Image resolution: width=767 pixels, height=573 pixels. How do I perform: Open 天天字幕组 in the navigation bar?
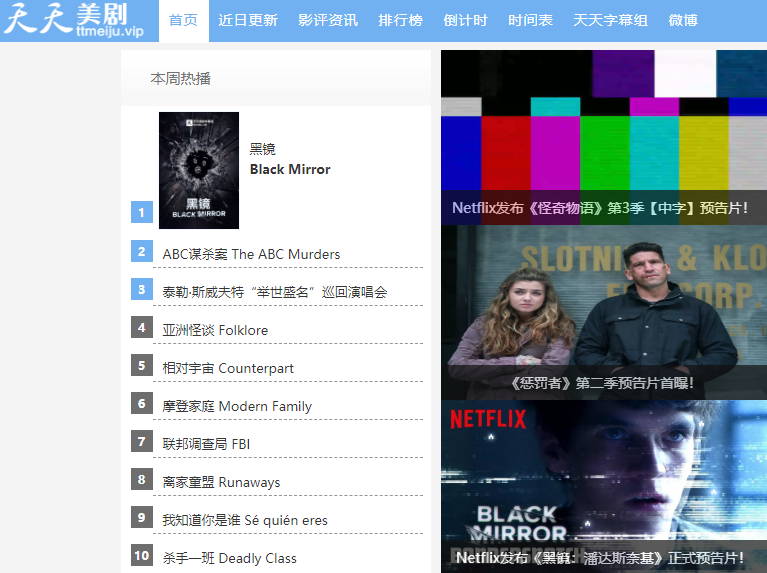[610, 21]
